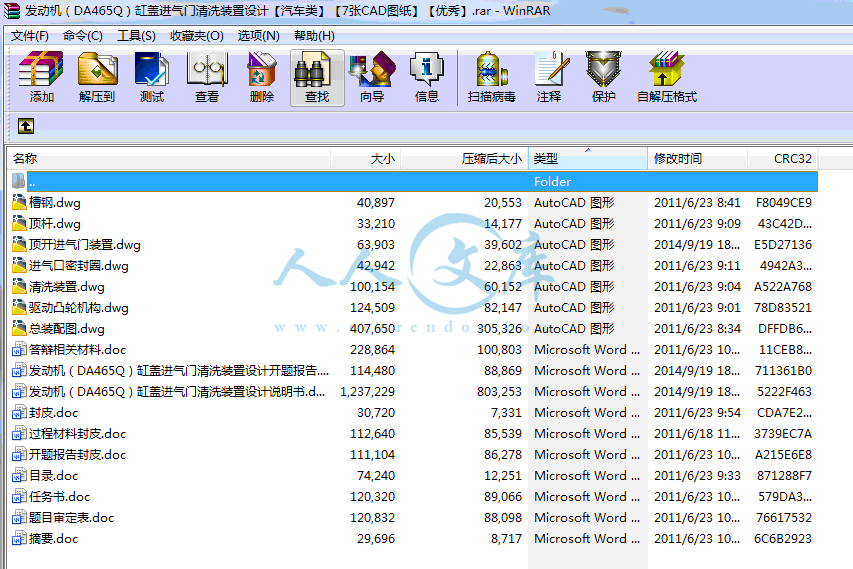This screenshot has width=853, height=569.
Task: Select the file 题目审定表.doc
Action: coord(71,518)
